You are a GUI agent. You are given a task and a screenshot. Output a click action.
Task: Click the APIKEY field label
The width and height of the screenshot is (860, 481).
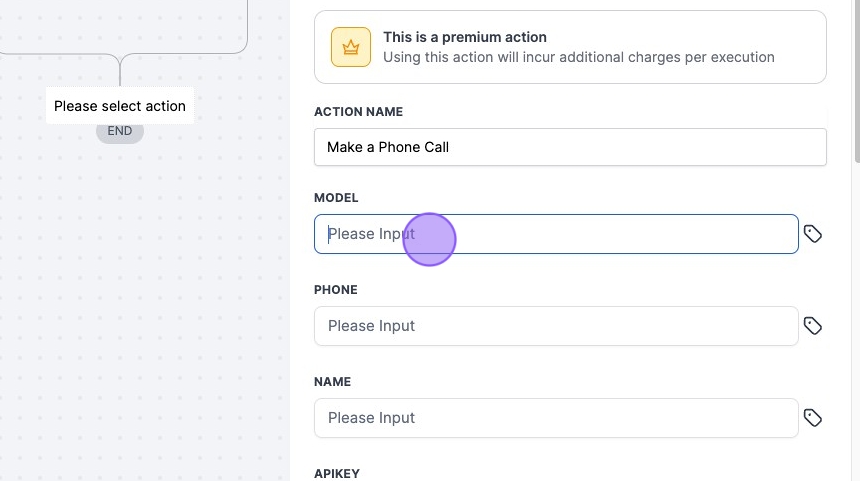tap(337, 473)
